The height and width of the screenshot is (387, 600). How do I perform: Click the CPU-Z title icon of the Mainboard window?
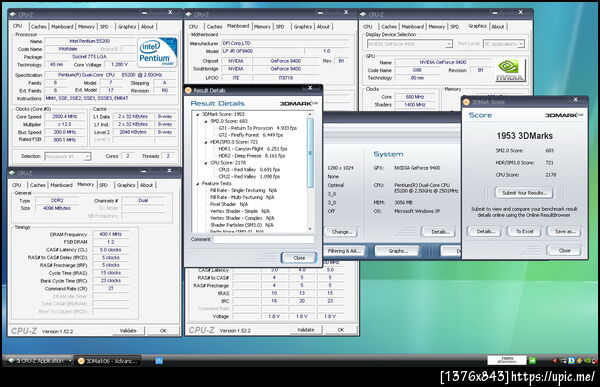coord(188,15)
